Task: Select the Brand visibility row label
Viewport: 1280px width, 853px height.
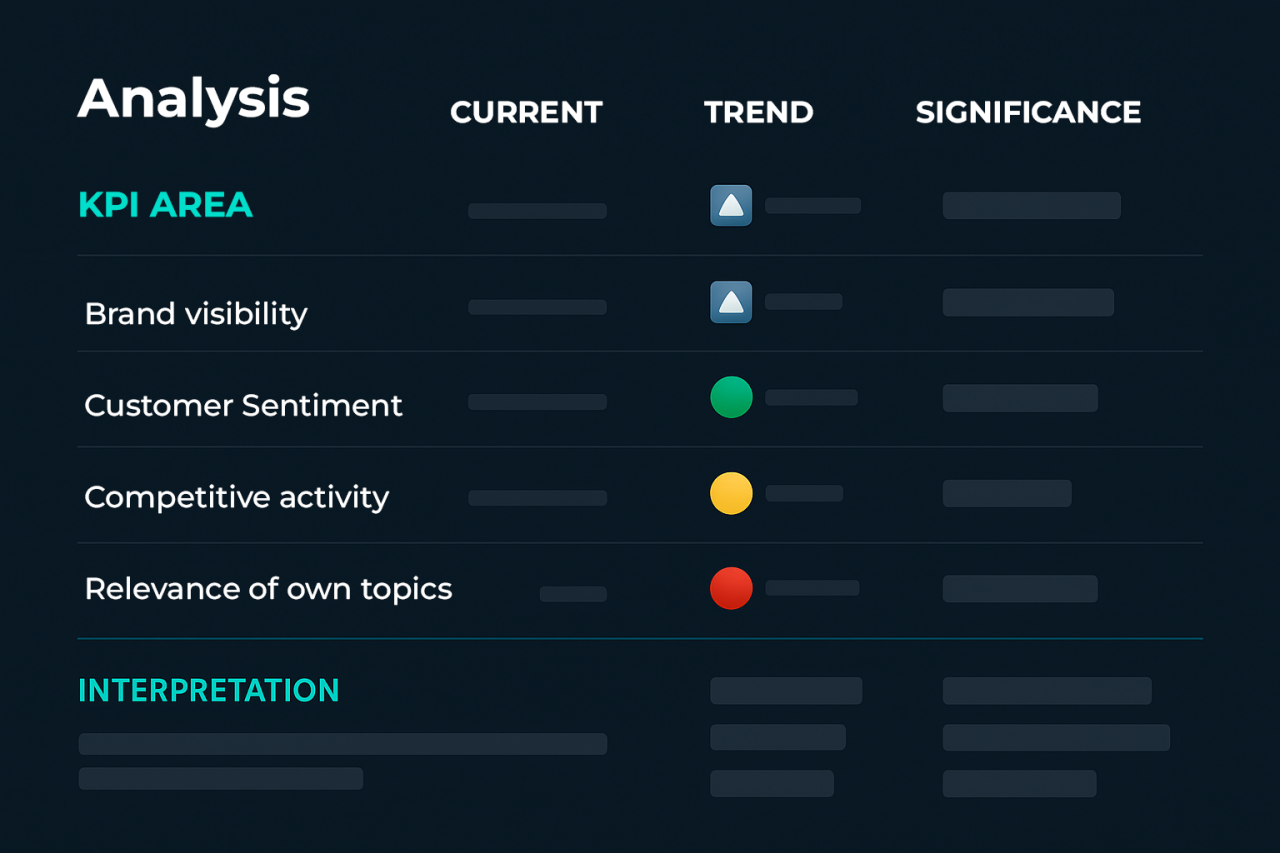Action: click(196, 314)
